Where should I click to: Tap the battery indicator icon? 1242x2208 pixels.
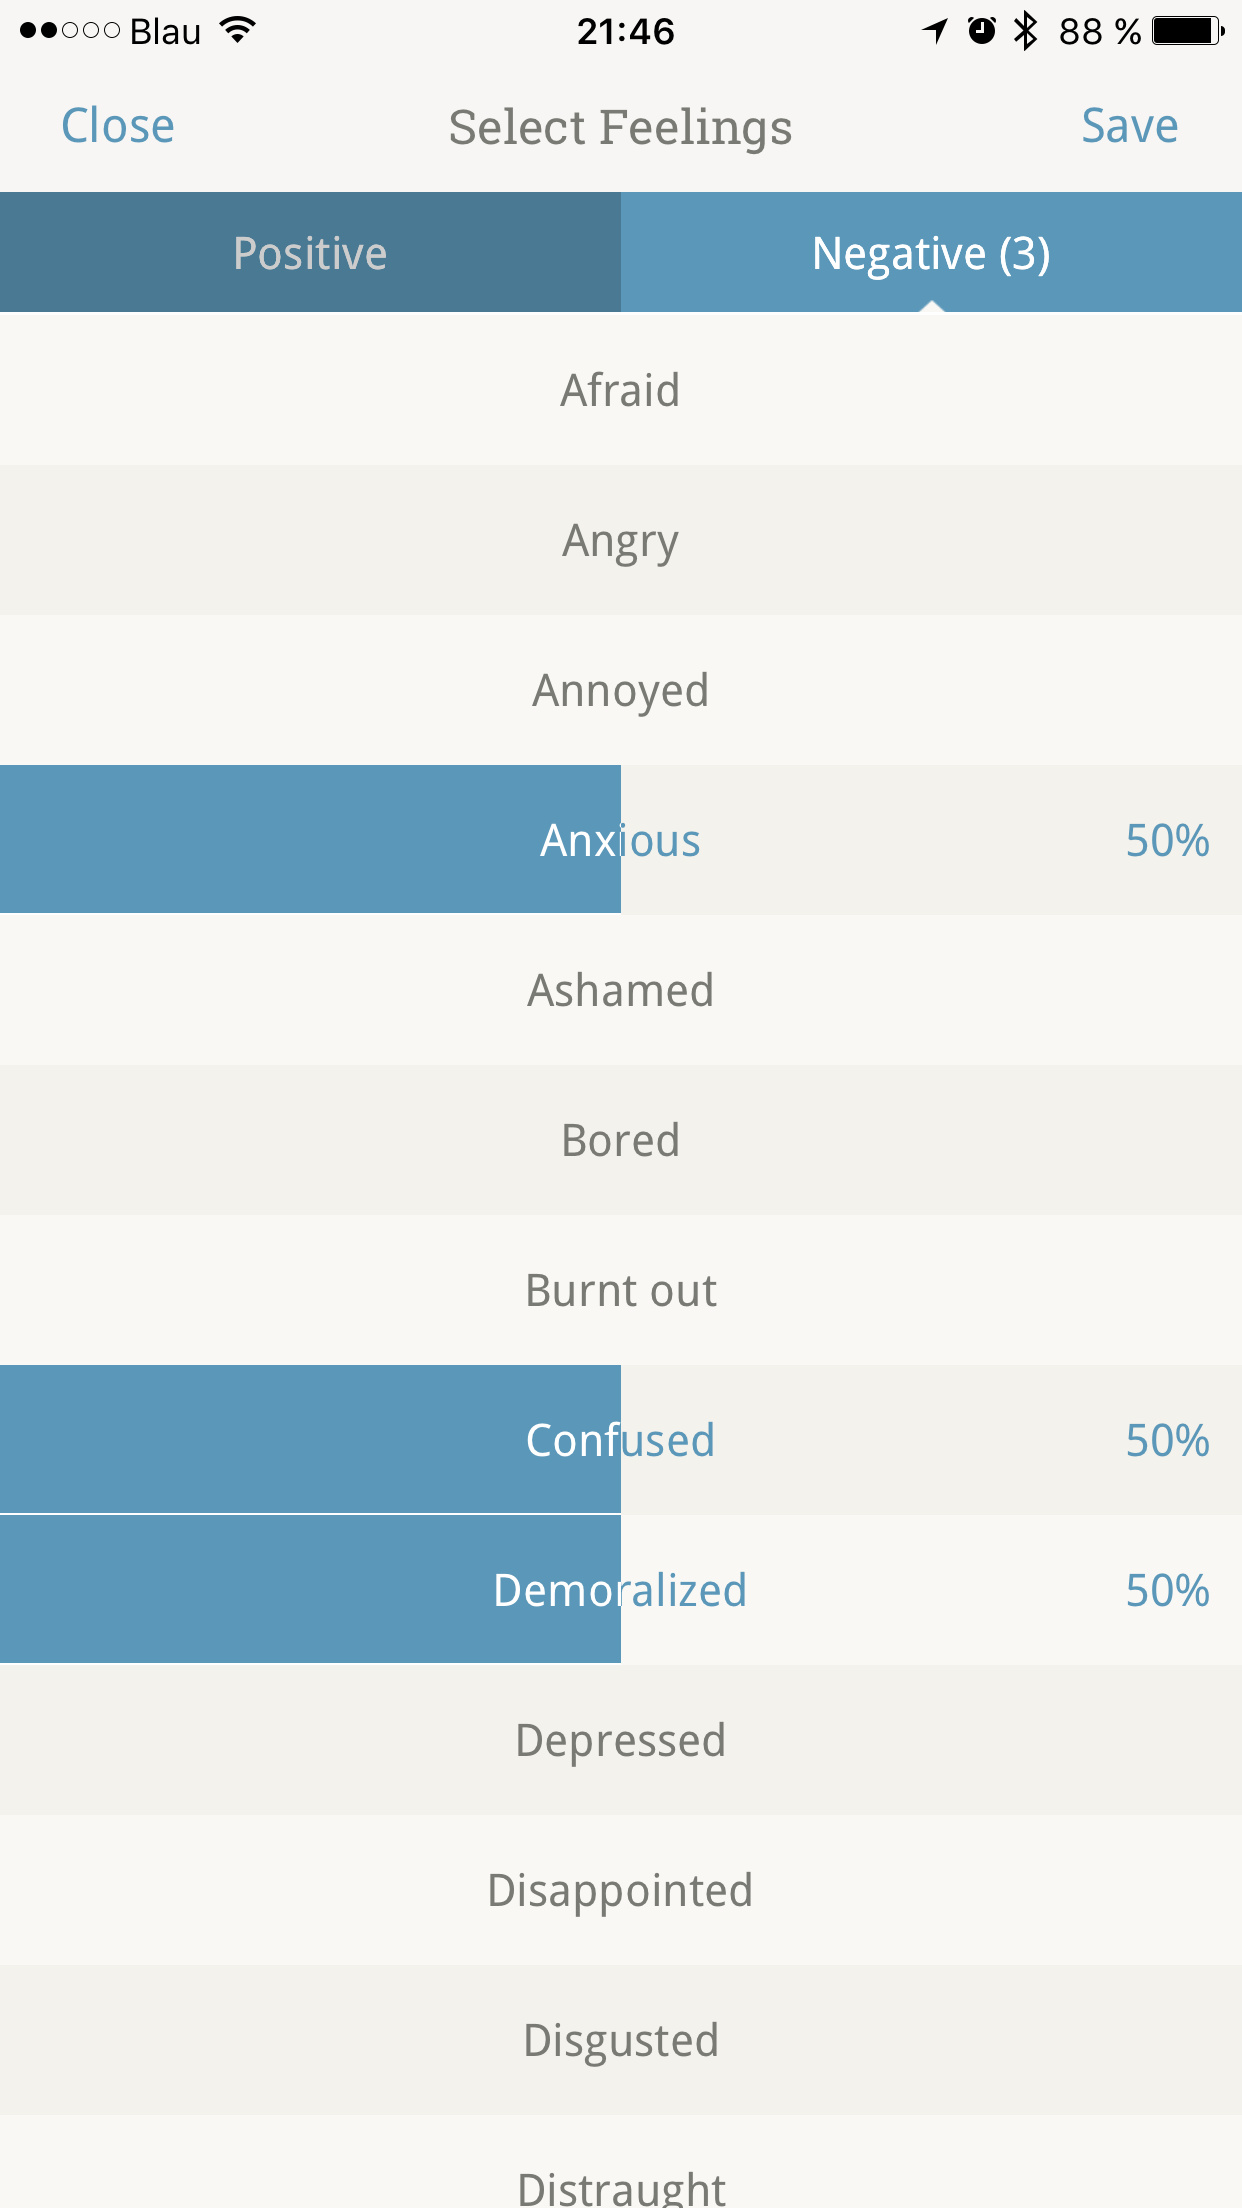[1187, 31]
